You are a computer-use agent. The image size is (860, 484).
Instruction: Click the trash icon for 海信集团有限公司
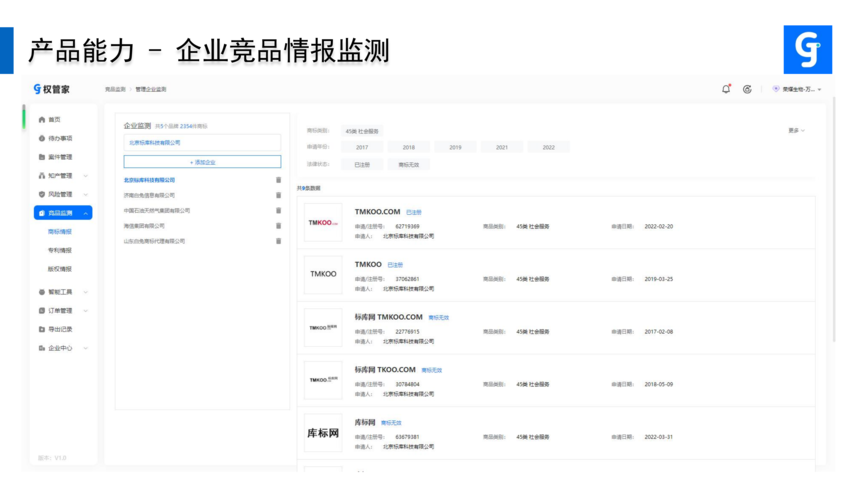coord(278,226)
